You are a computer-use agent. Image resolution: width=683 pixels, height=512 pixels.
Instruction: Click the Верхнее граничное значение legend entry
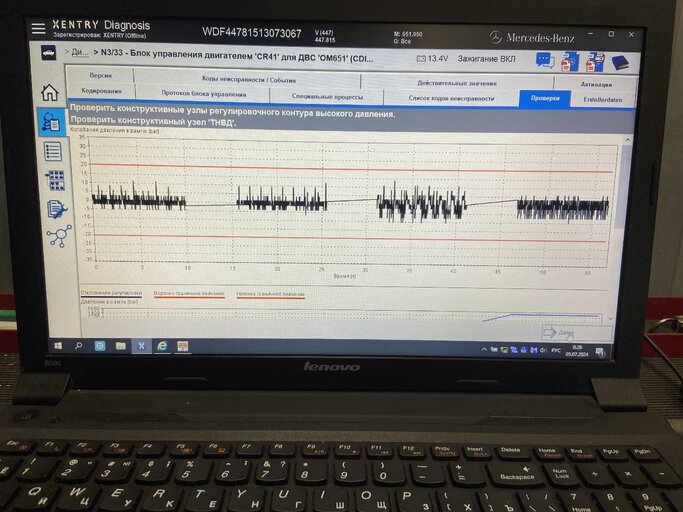(189, 294)
